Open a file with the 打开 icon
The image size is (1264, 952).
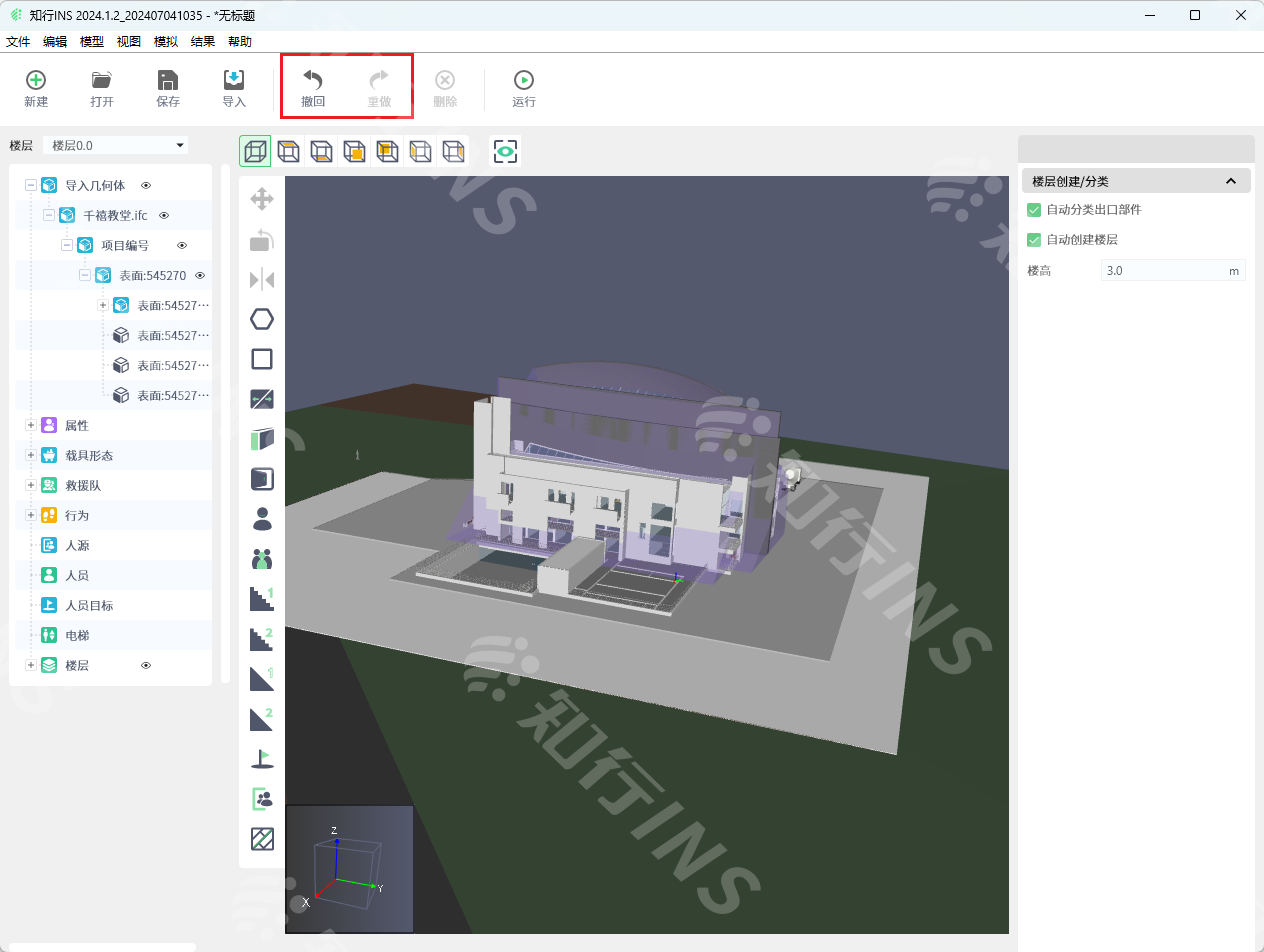pos(102,81)
